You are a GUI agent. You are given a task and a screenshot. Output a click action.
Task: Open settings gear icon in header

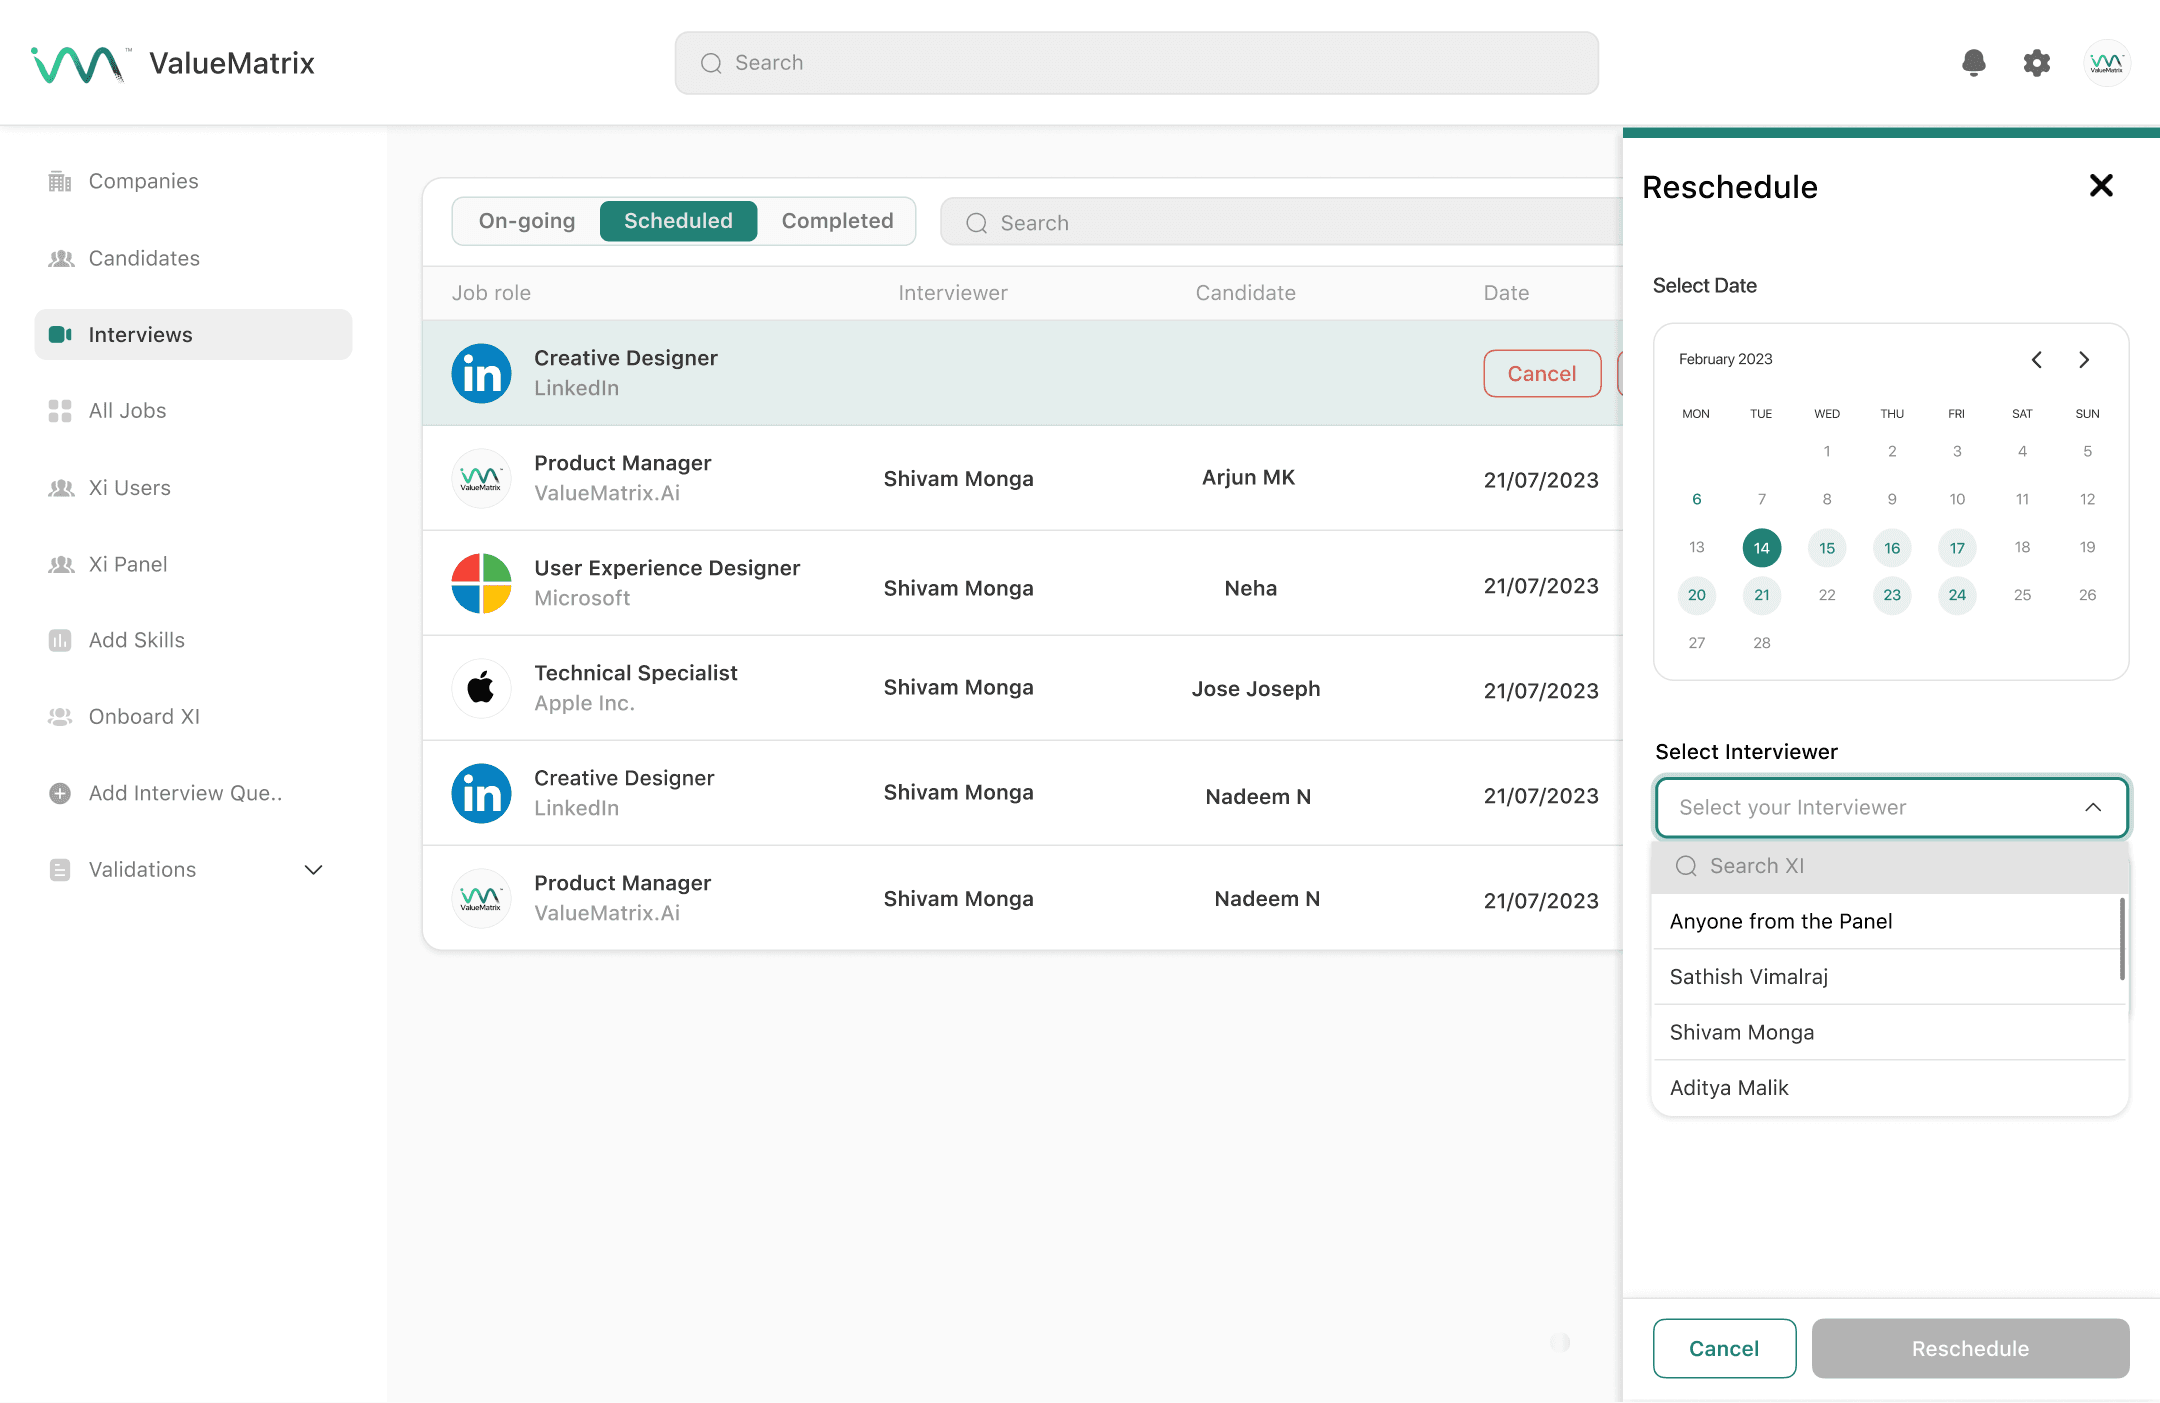pos(2036,63)
